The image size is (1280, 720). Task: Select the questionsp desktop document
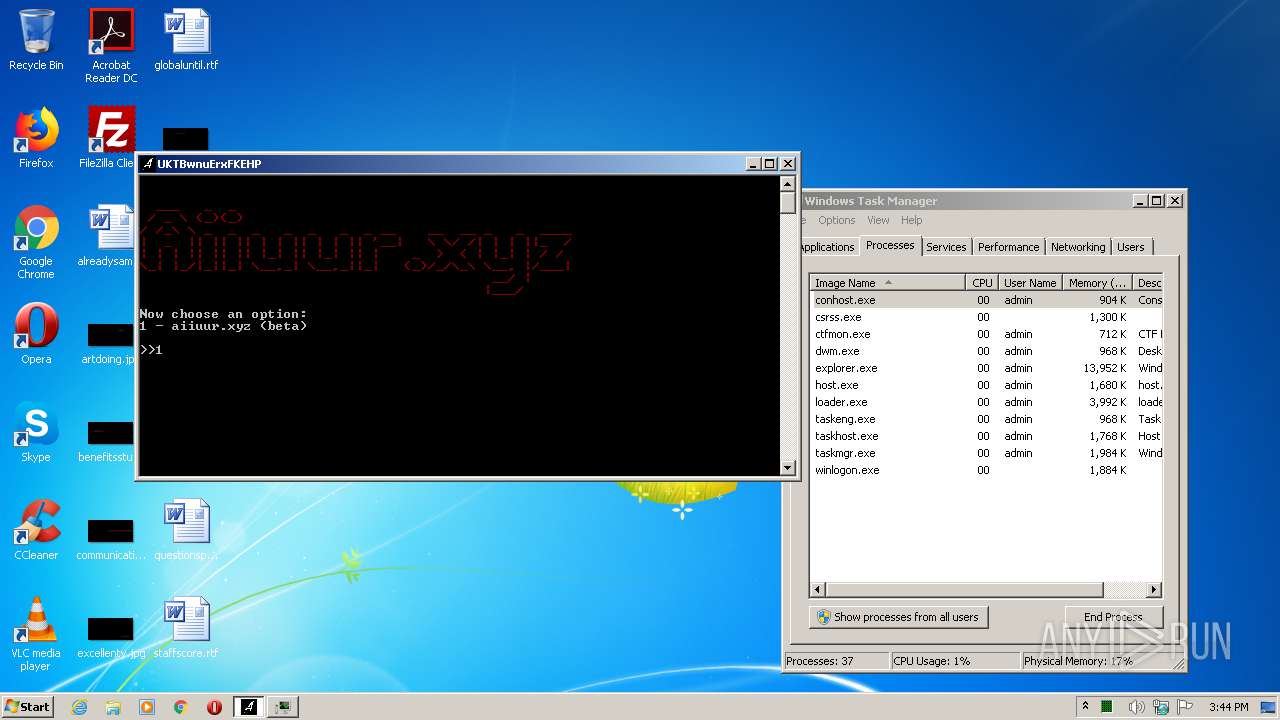point(186,530)
